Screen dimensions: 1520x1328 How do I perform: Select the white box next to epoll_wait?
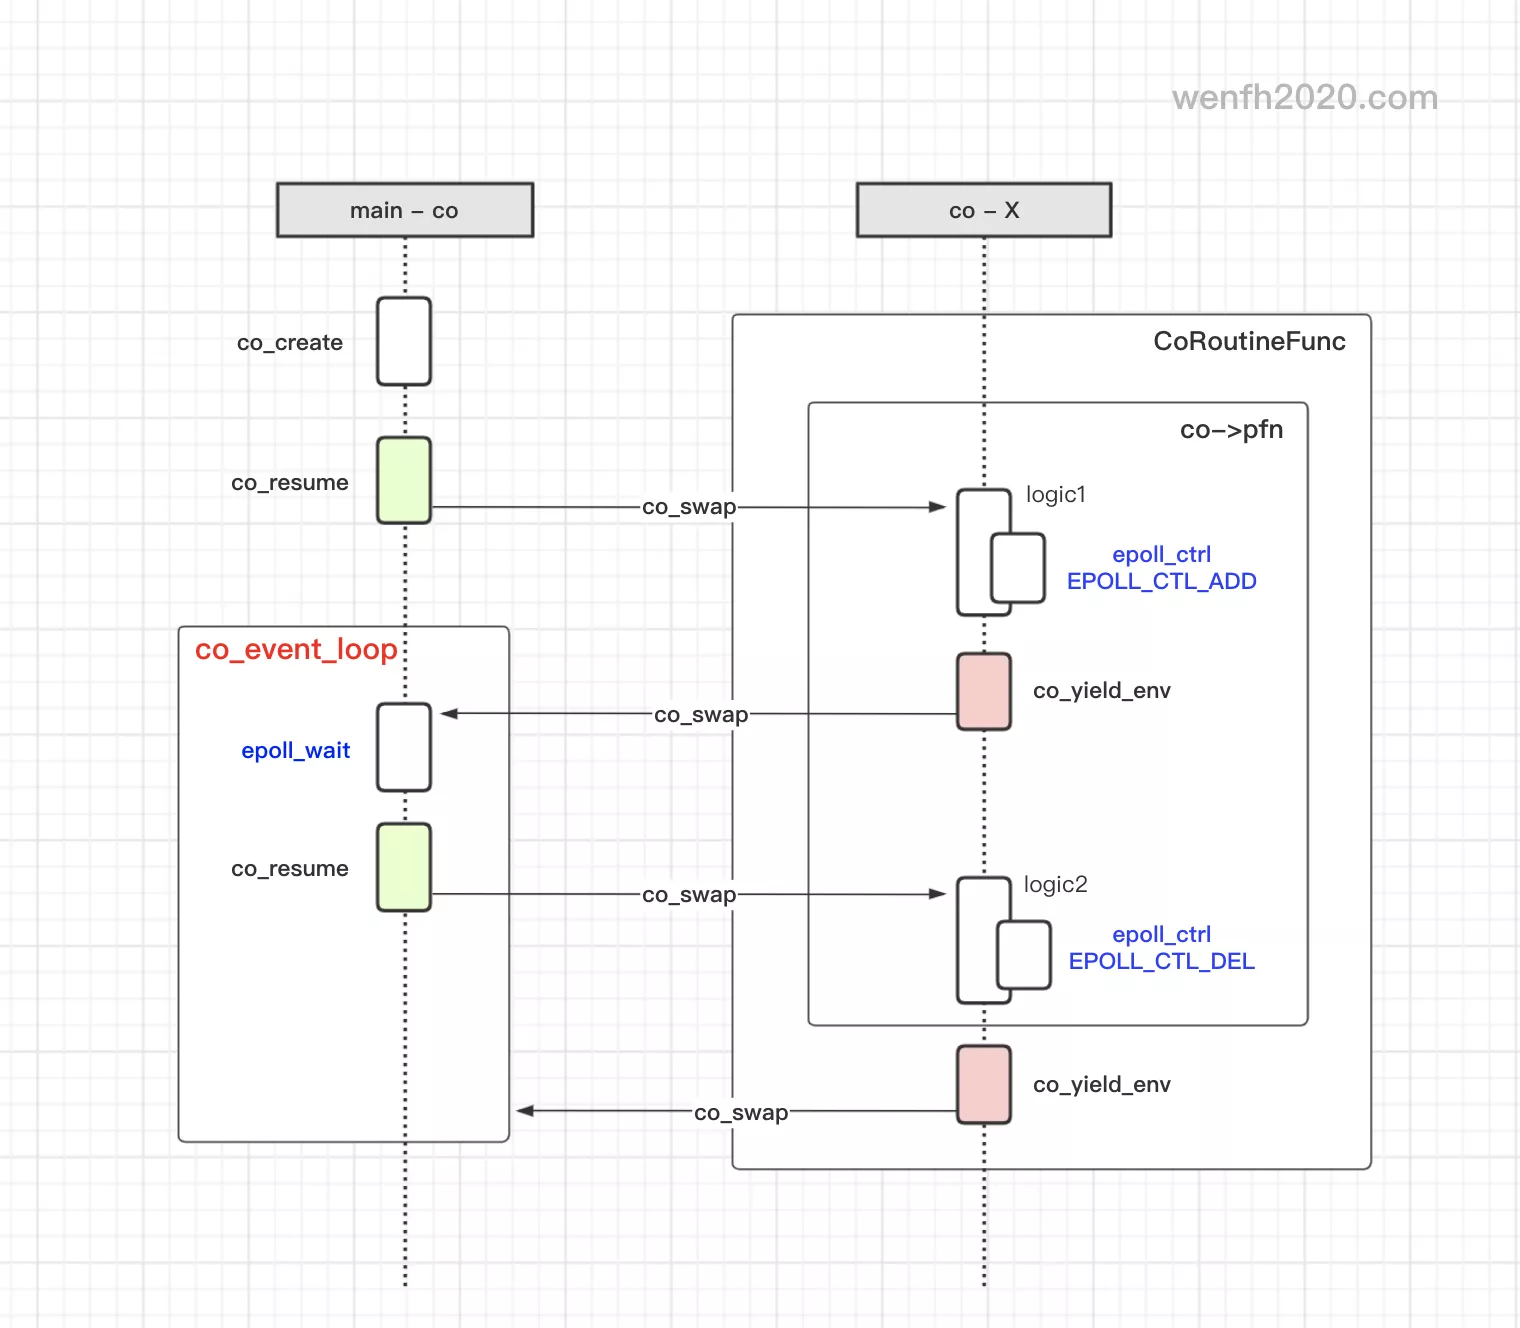tap(404, 747)
